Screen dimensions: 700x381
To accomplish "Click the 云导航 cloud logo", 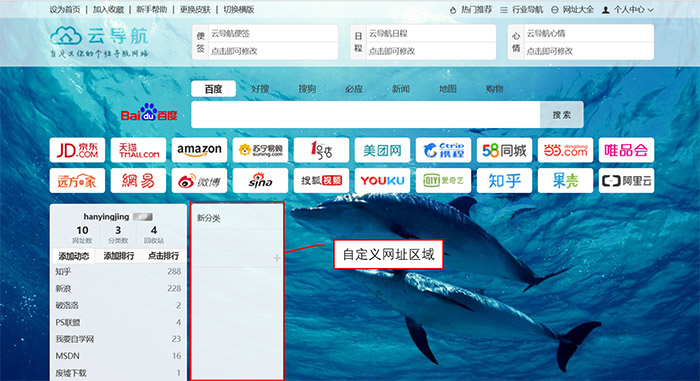I will (x=66, y=36).
